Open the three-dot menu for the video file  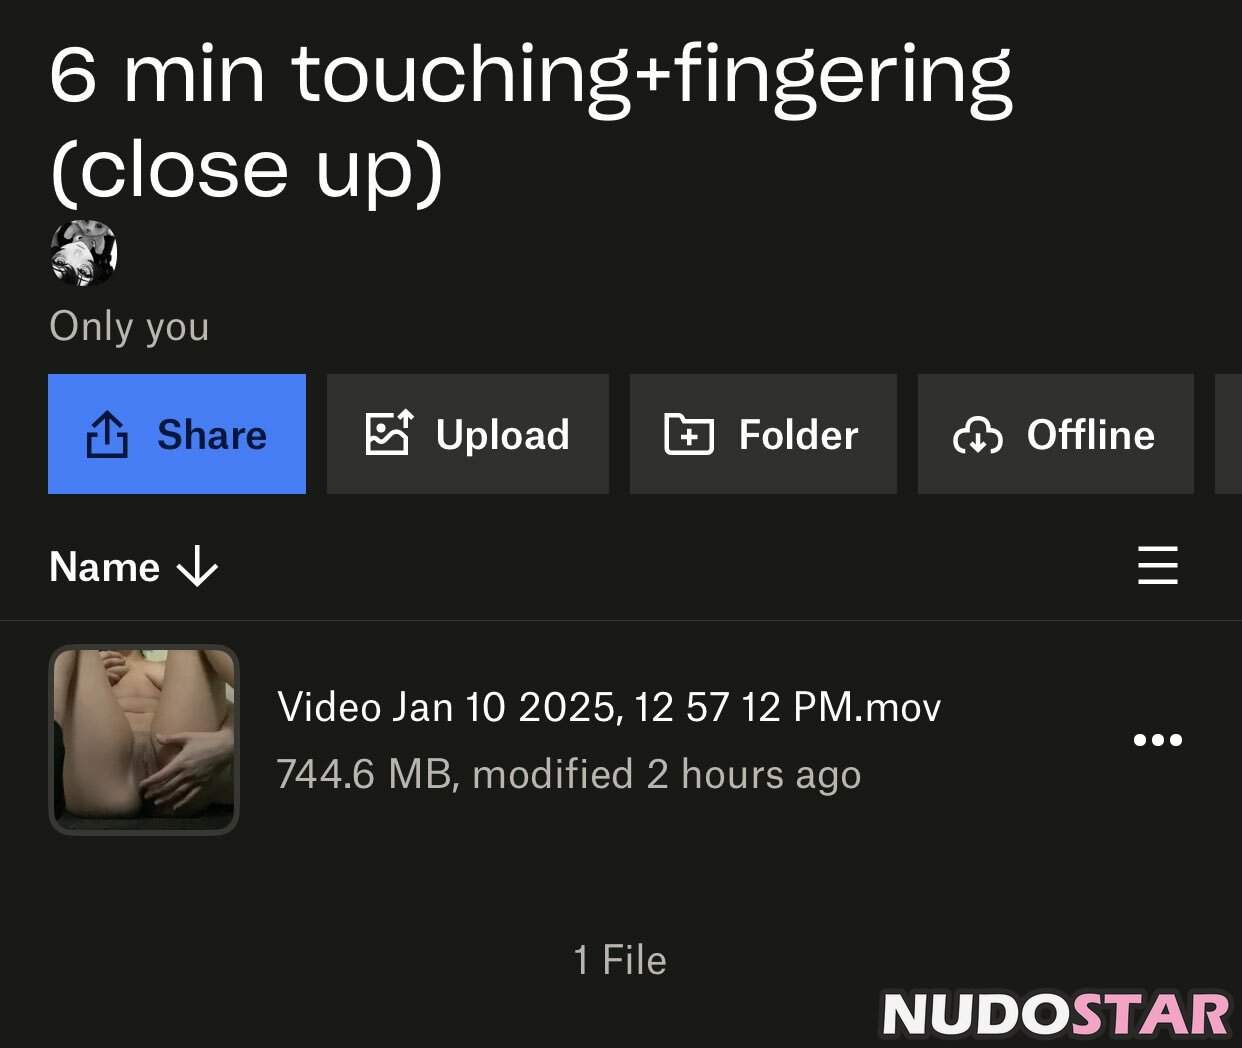point(1157,740)
